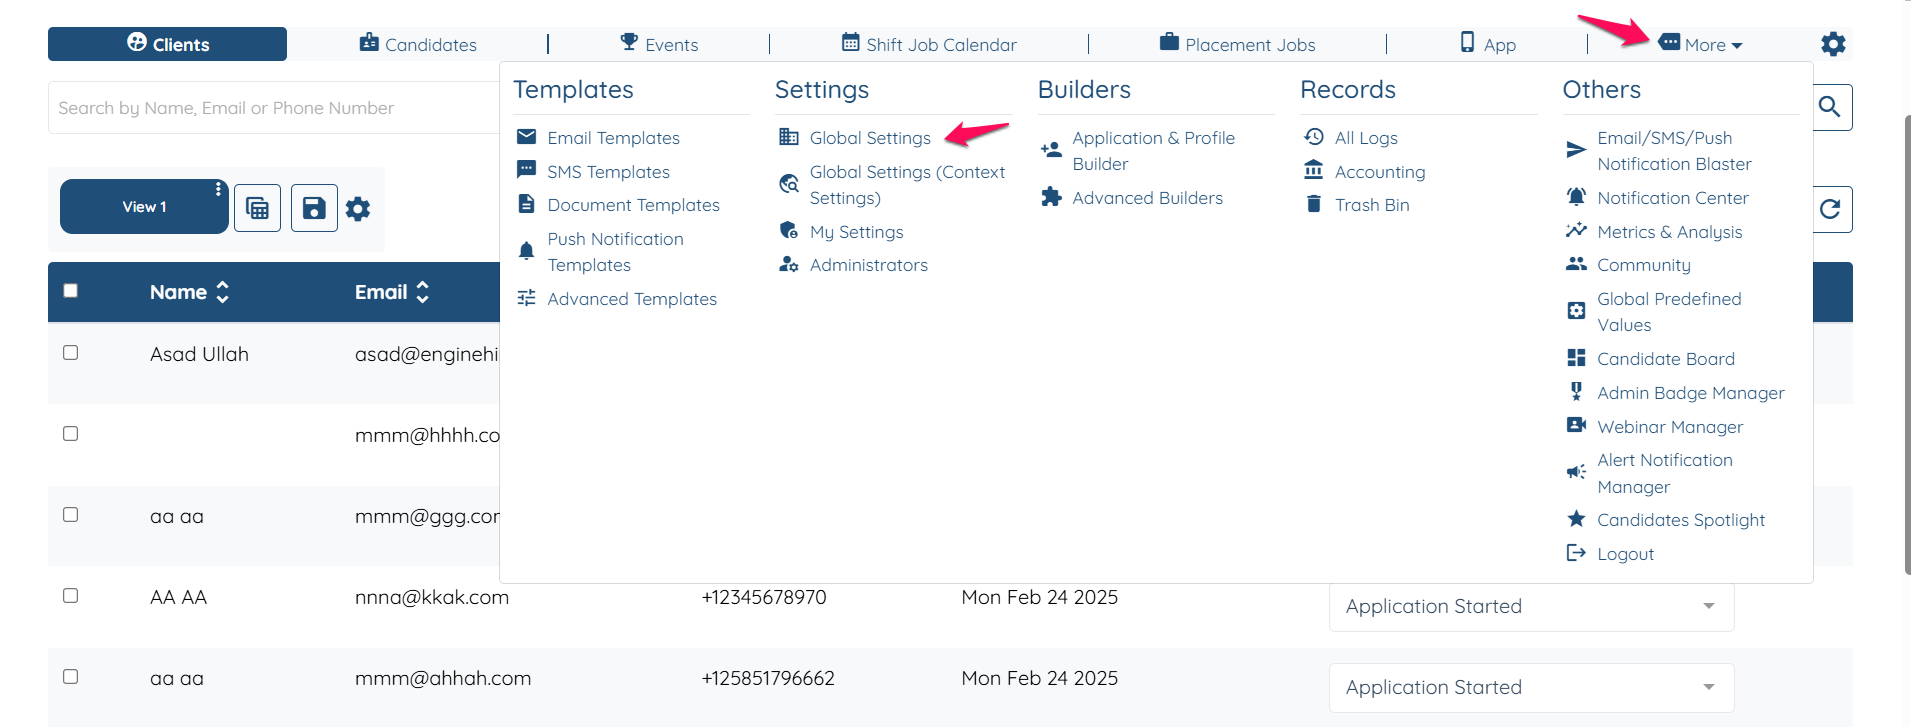
Task: Click the Asad Ullah name cell
Action: pyautogui.click(x=199, y=354)
